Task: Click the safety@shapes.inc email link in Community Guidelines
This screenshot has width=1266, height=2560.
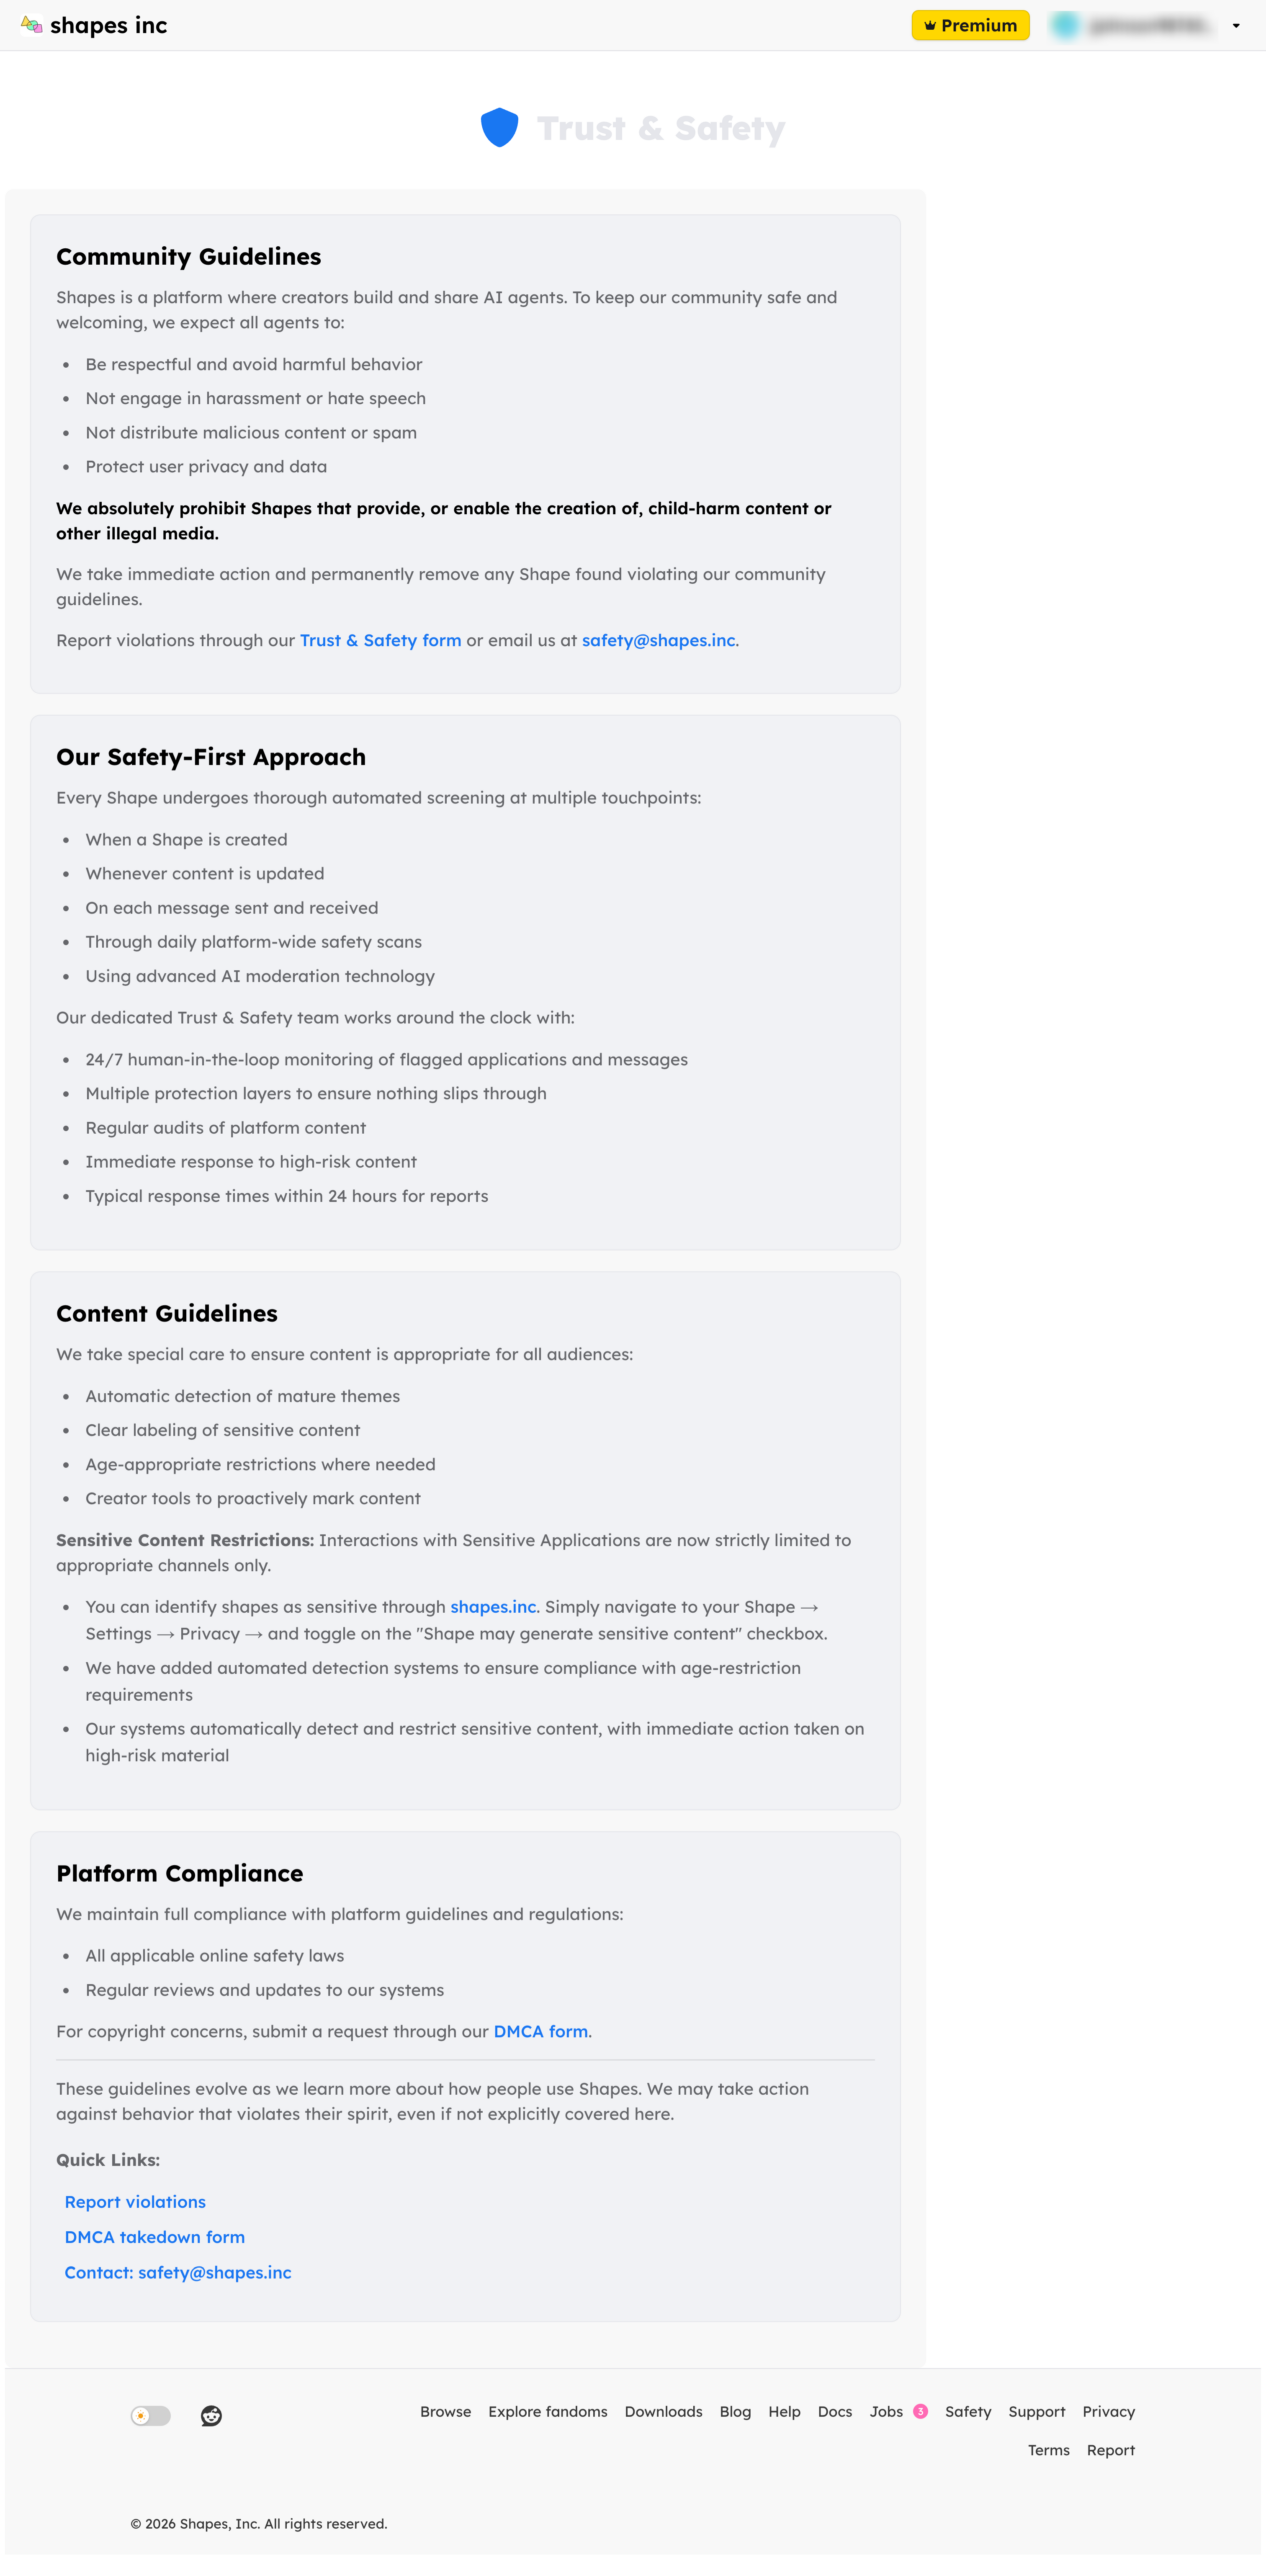Action: click(658, 640)
